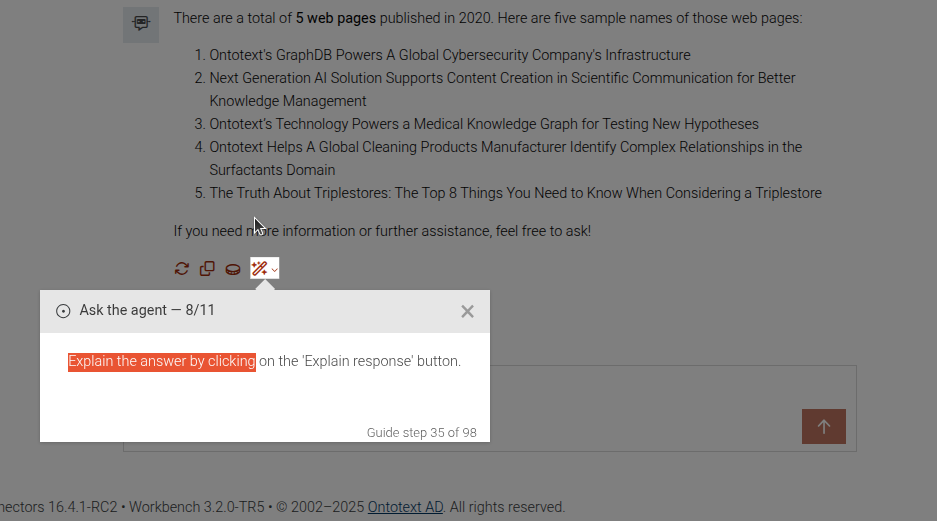Copy the agent's answer with the copy icon
Screen dimensions: 937x521
click(207, 268)
